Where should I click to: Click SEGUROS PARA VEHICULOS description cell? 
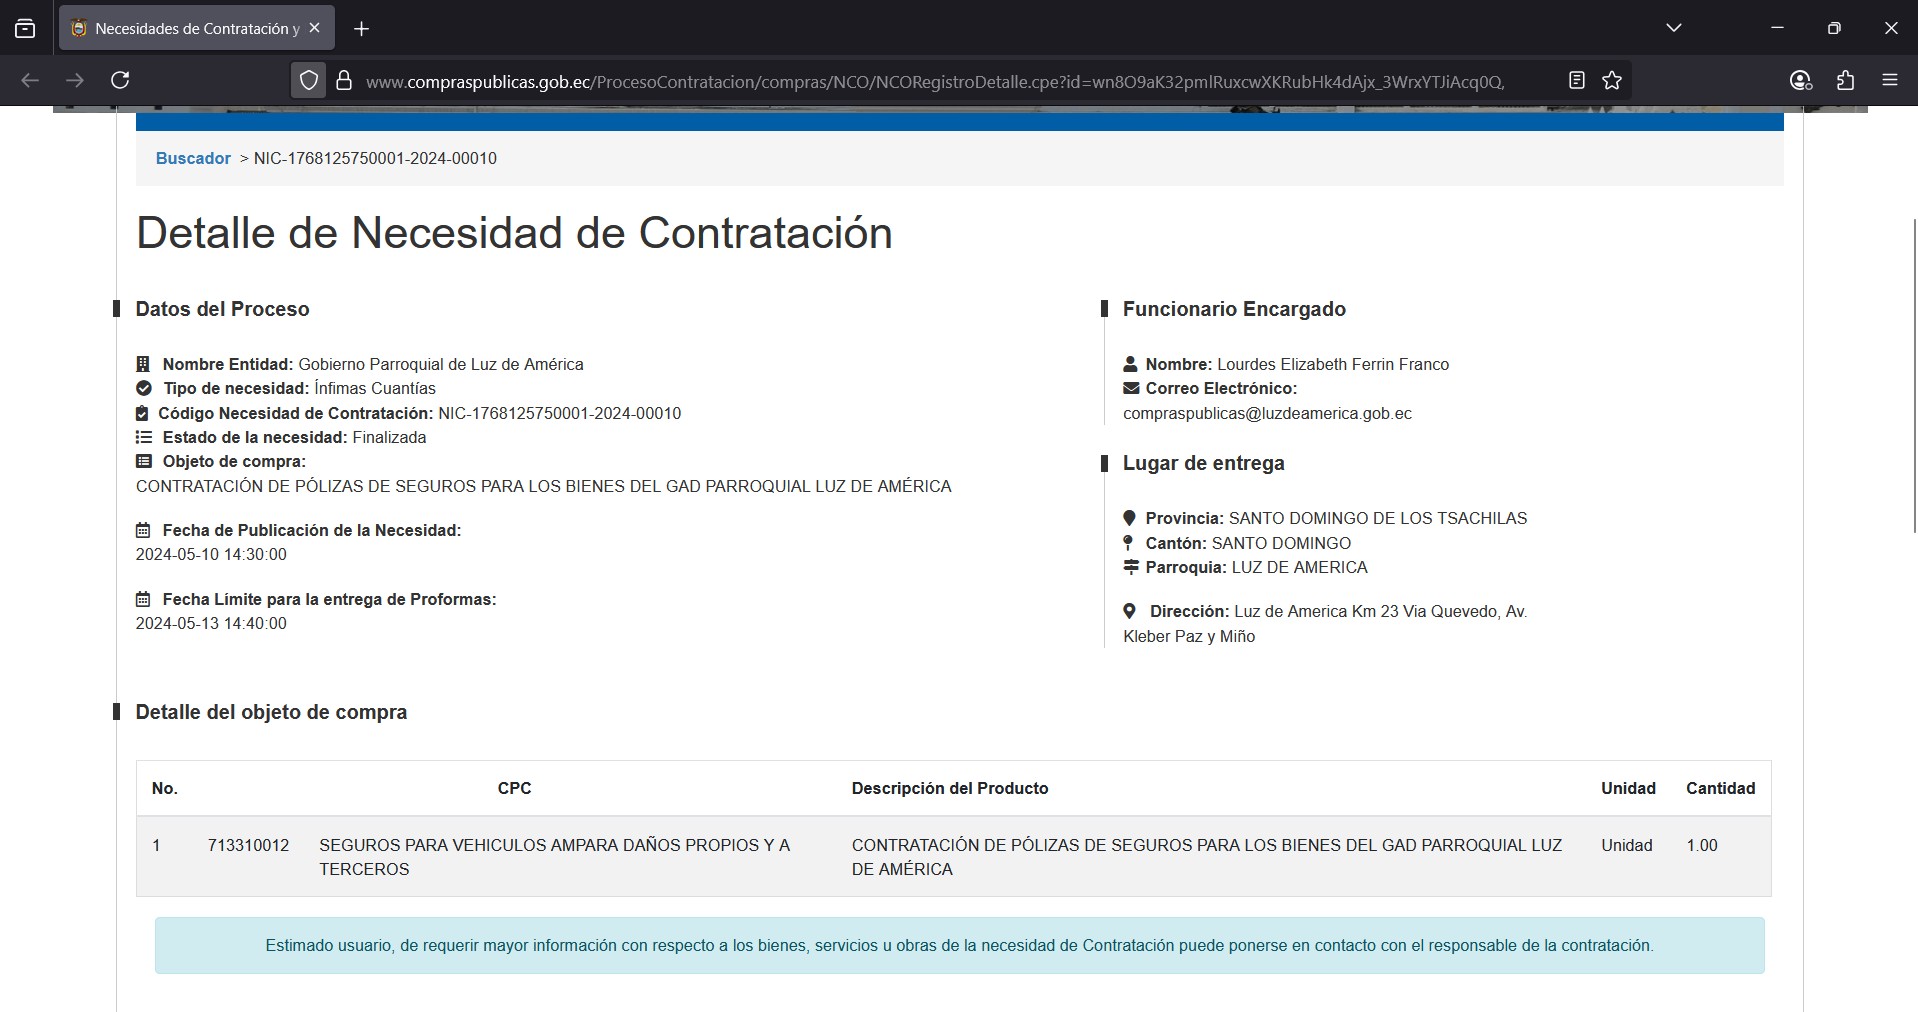(x=555, y=857)
